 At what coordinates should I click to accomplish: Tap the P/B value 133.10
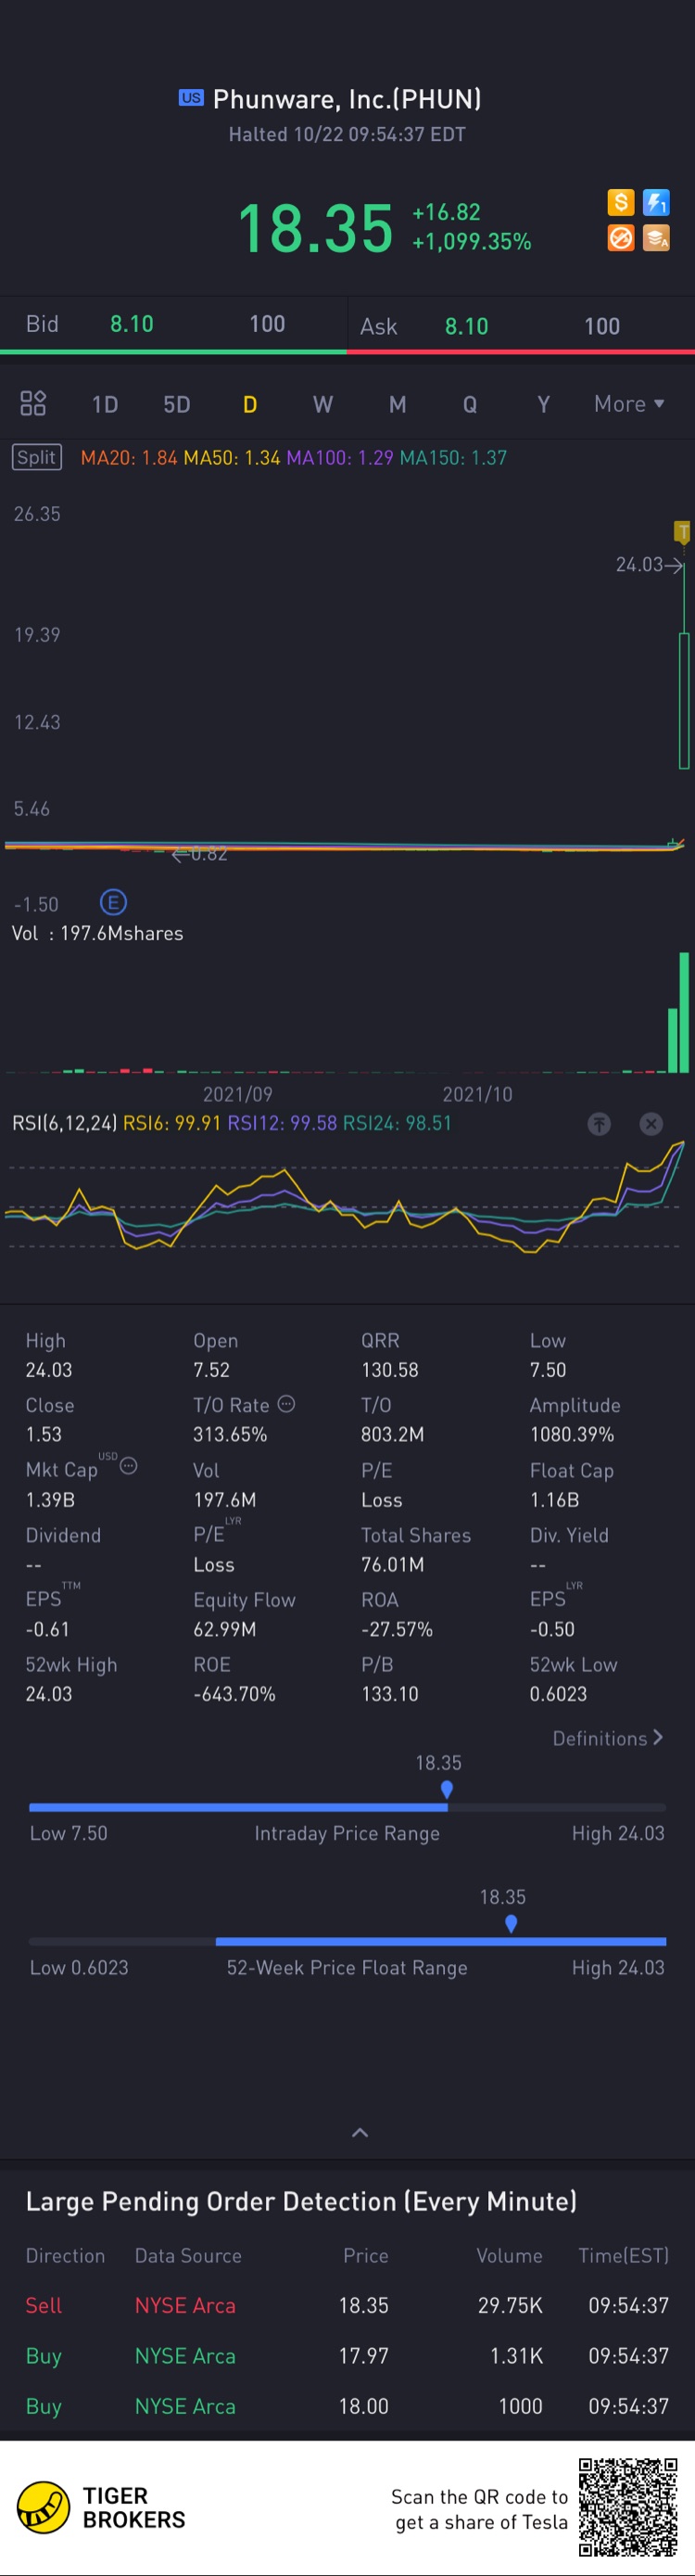click(389, 1694)
